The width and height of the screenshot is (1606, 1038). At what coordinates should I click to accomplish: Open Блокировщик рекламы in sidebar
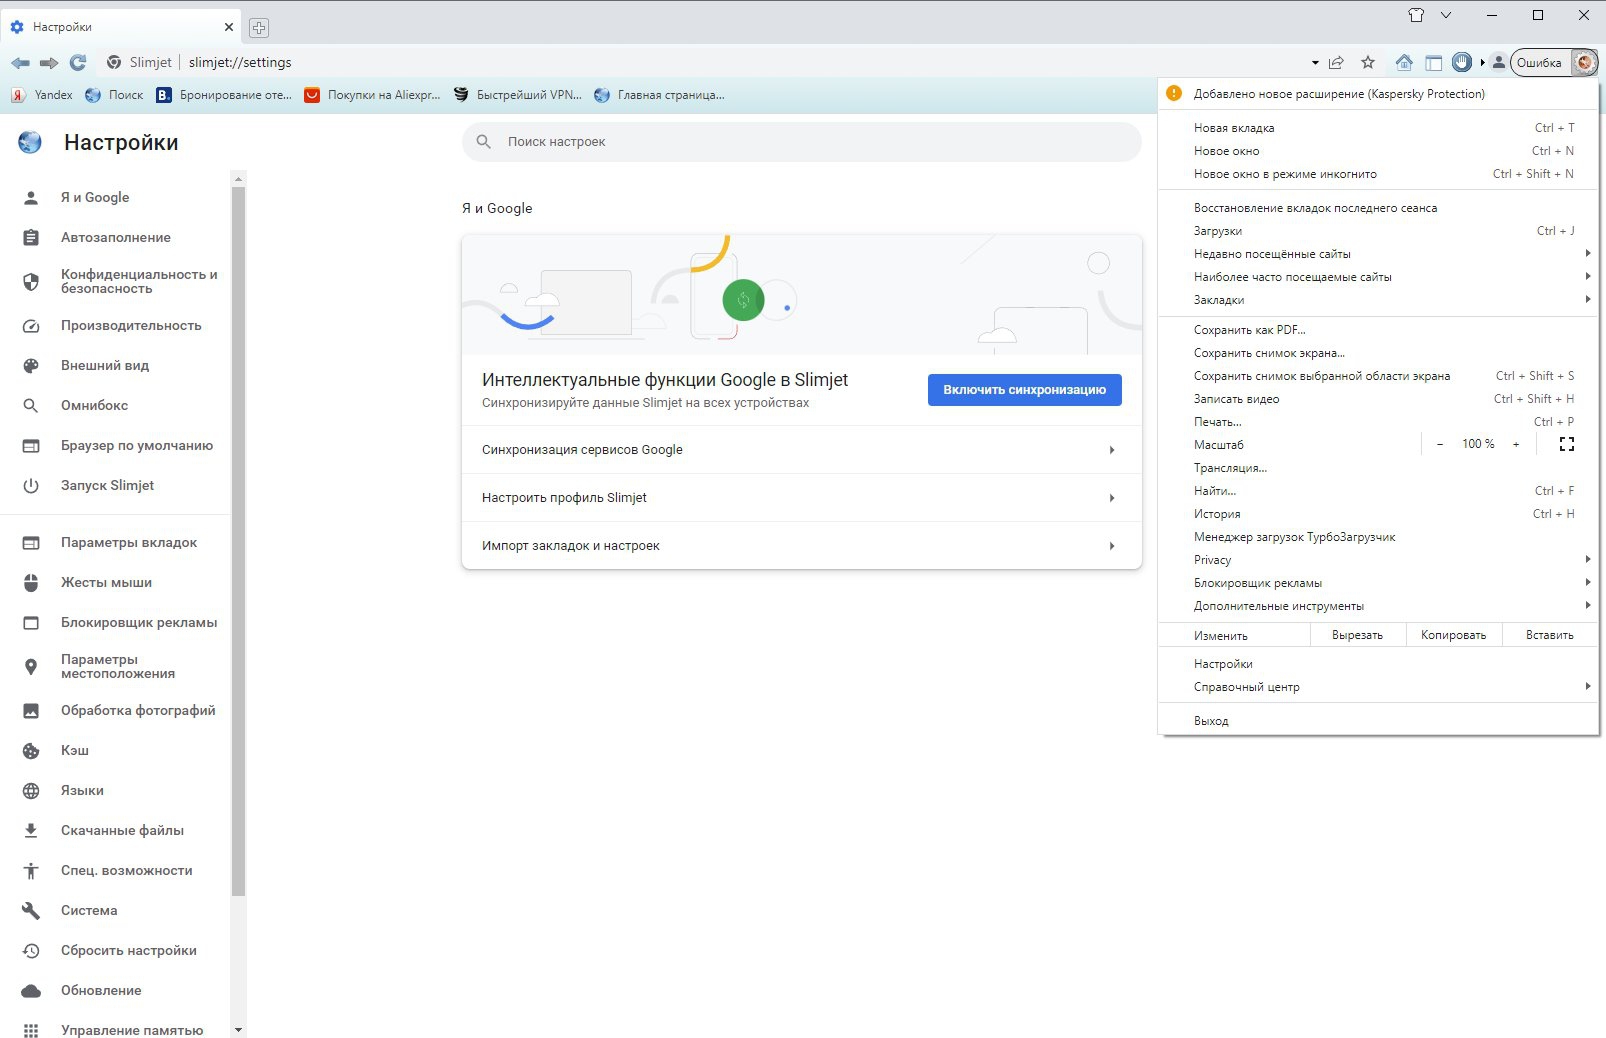(x=115, y=622)
